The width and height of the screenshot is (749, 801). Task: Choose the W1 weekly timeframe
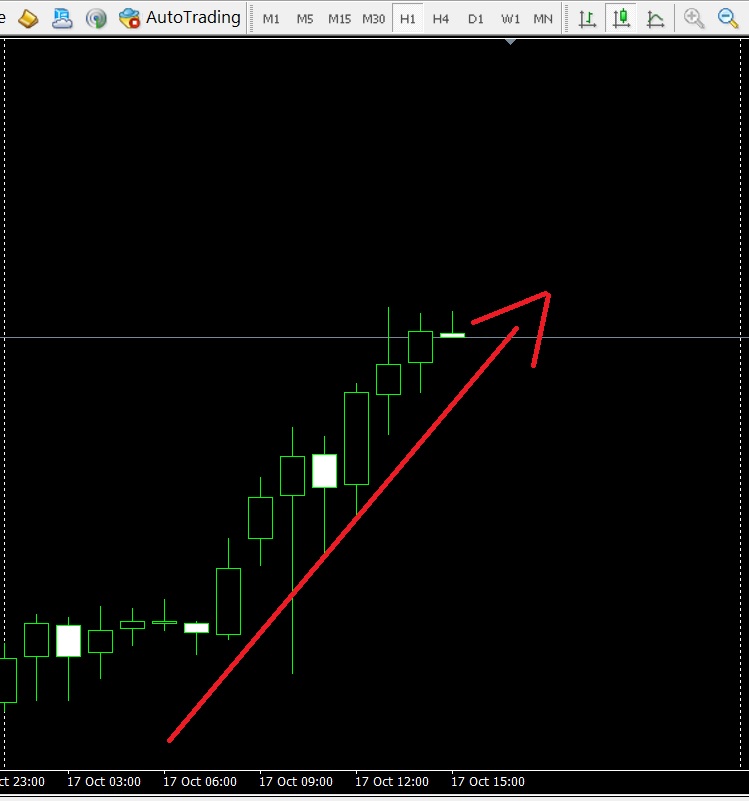(510, 19)
